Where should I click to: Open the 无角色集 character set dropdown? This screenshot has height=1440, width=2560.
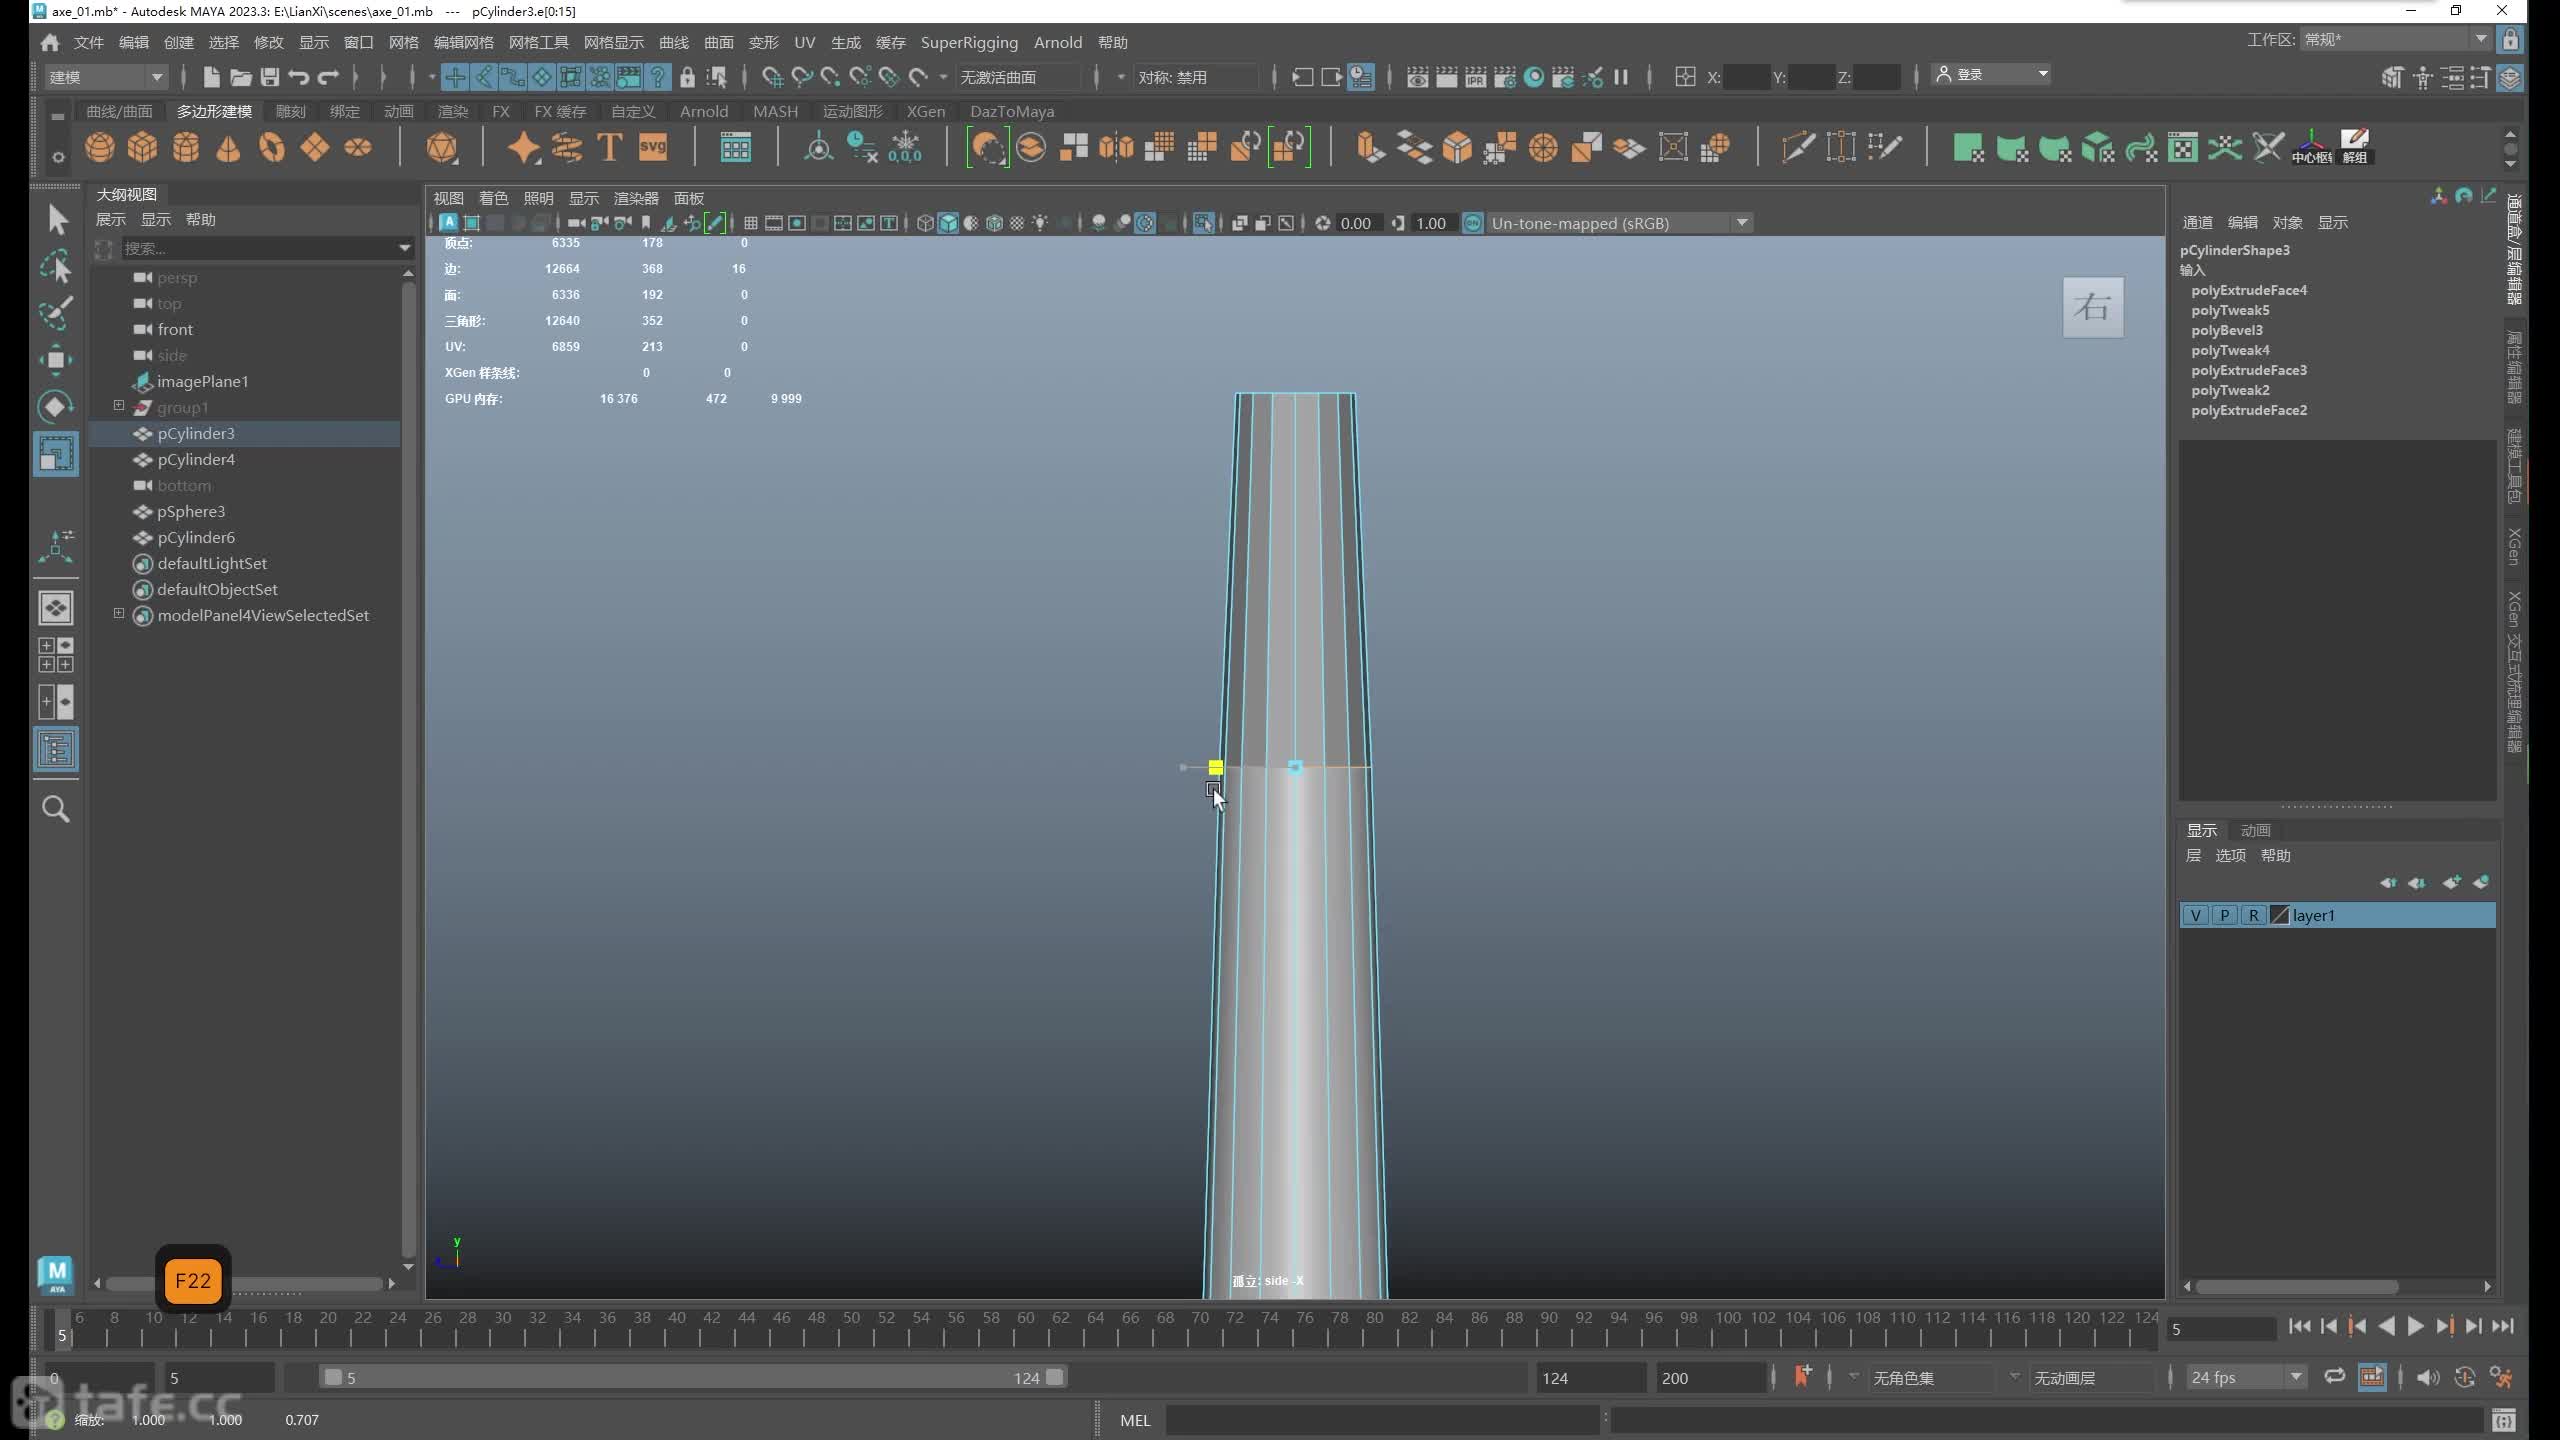point(1933,1377)
